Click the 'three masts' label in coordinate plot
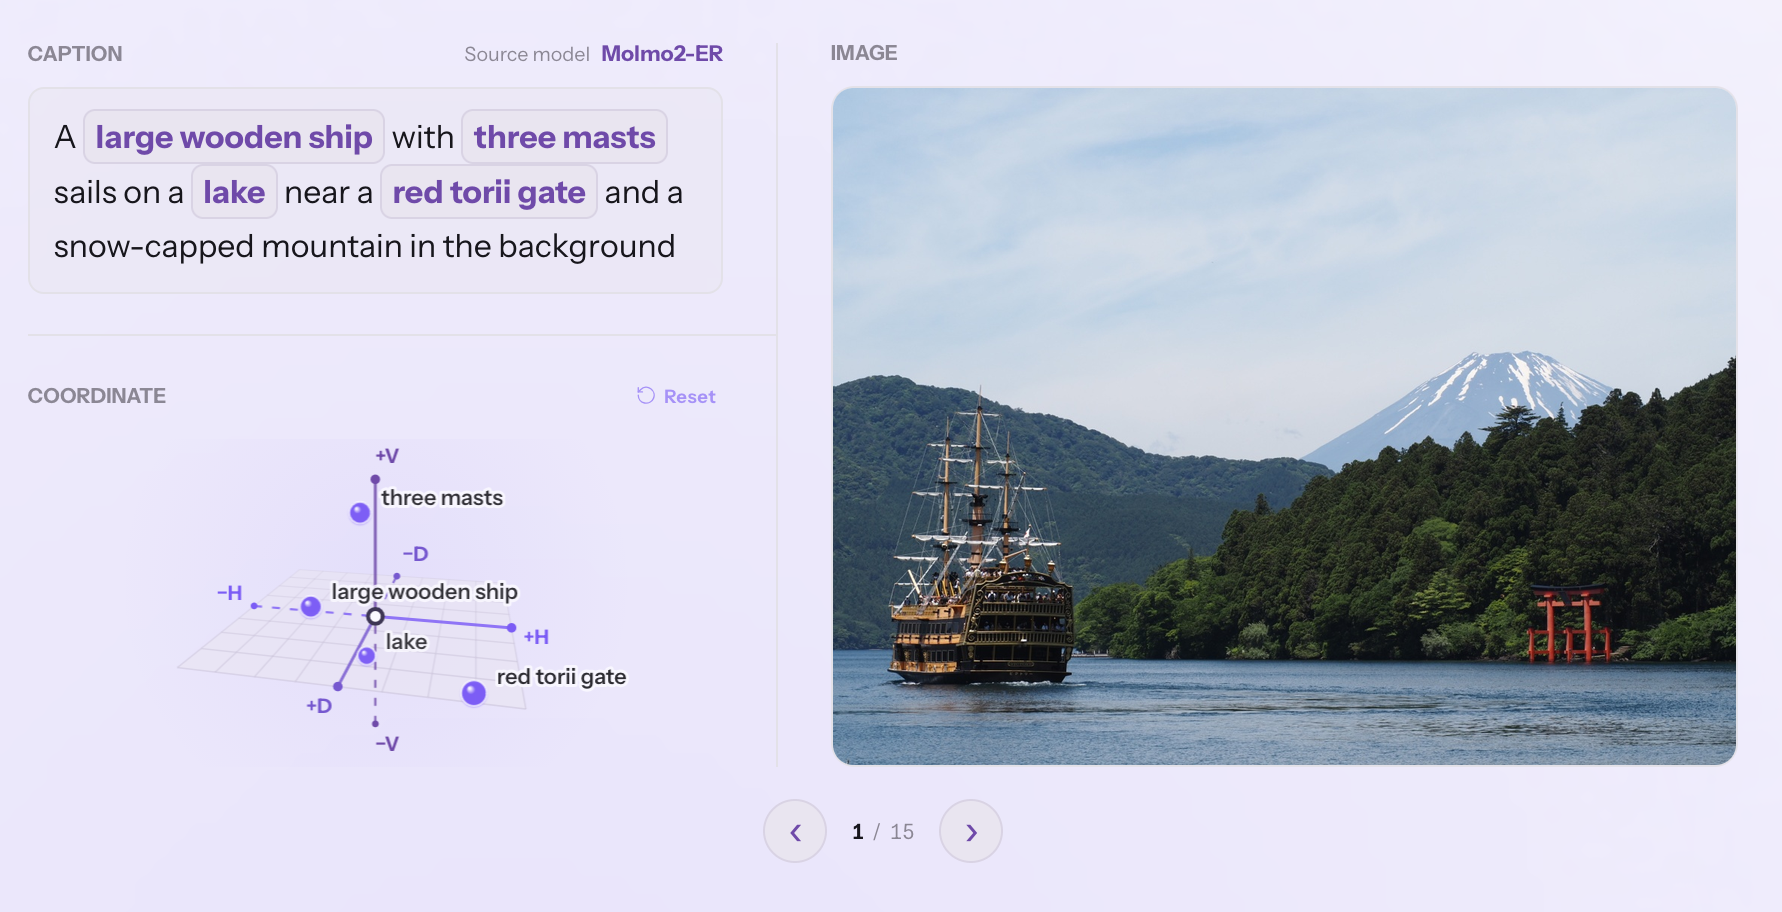 (442, 498)
